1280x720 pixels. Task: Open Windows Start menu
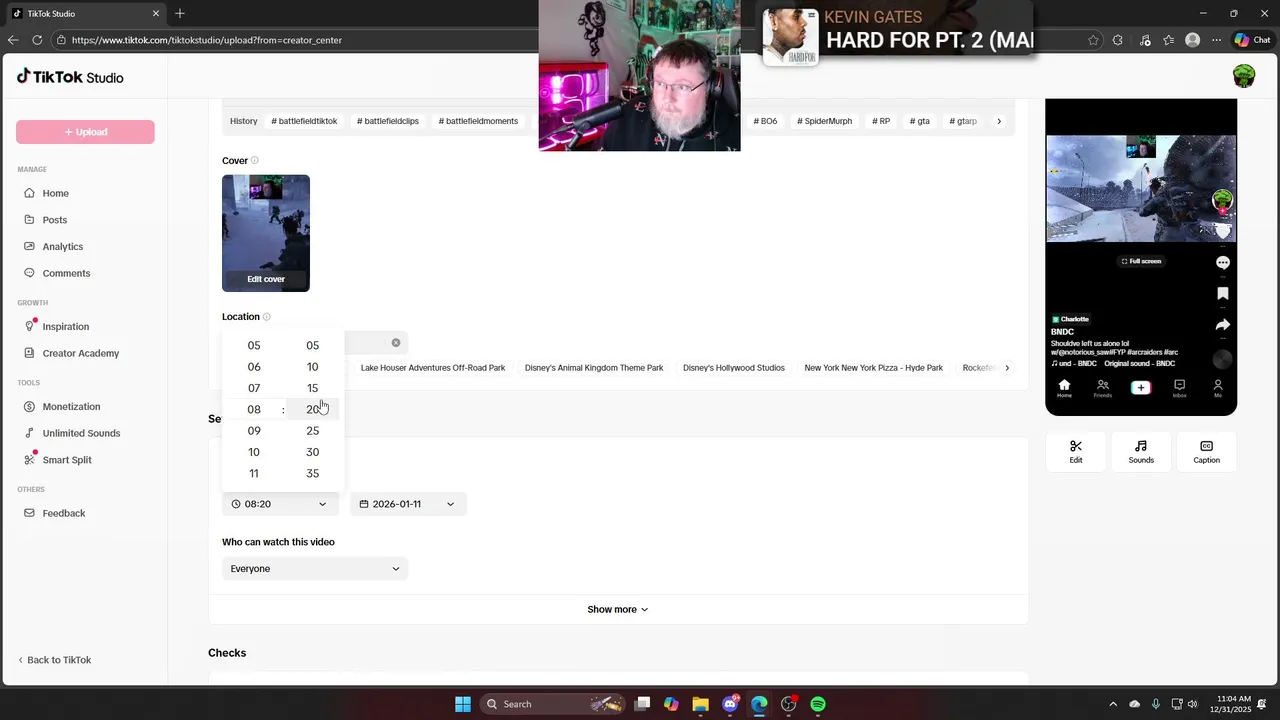tap(463, 704)
